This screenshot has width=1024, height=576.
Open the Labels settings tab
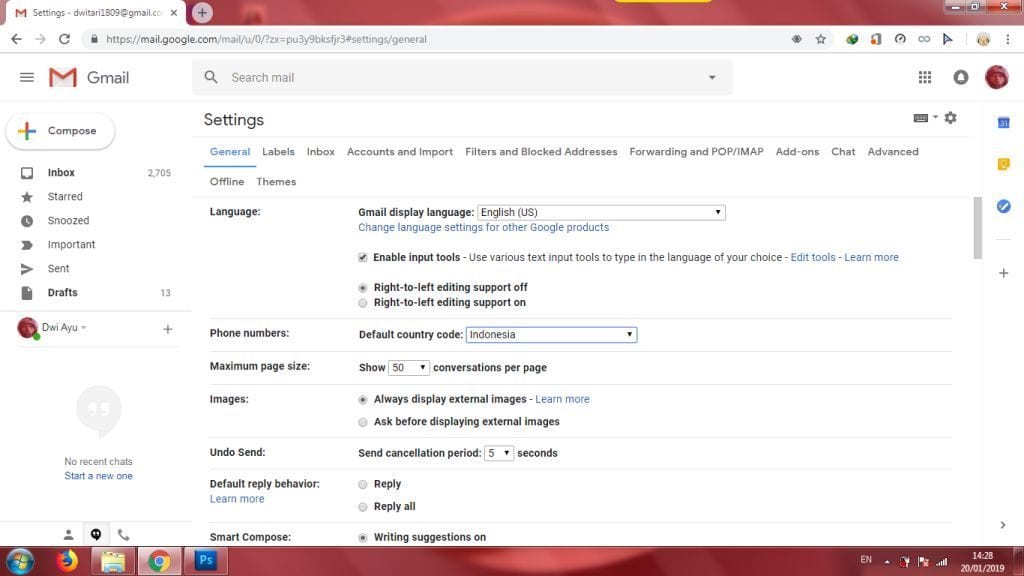tap(278, 152)
